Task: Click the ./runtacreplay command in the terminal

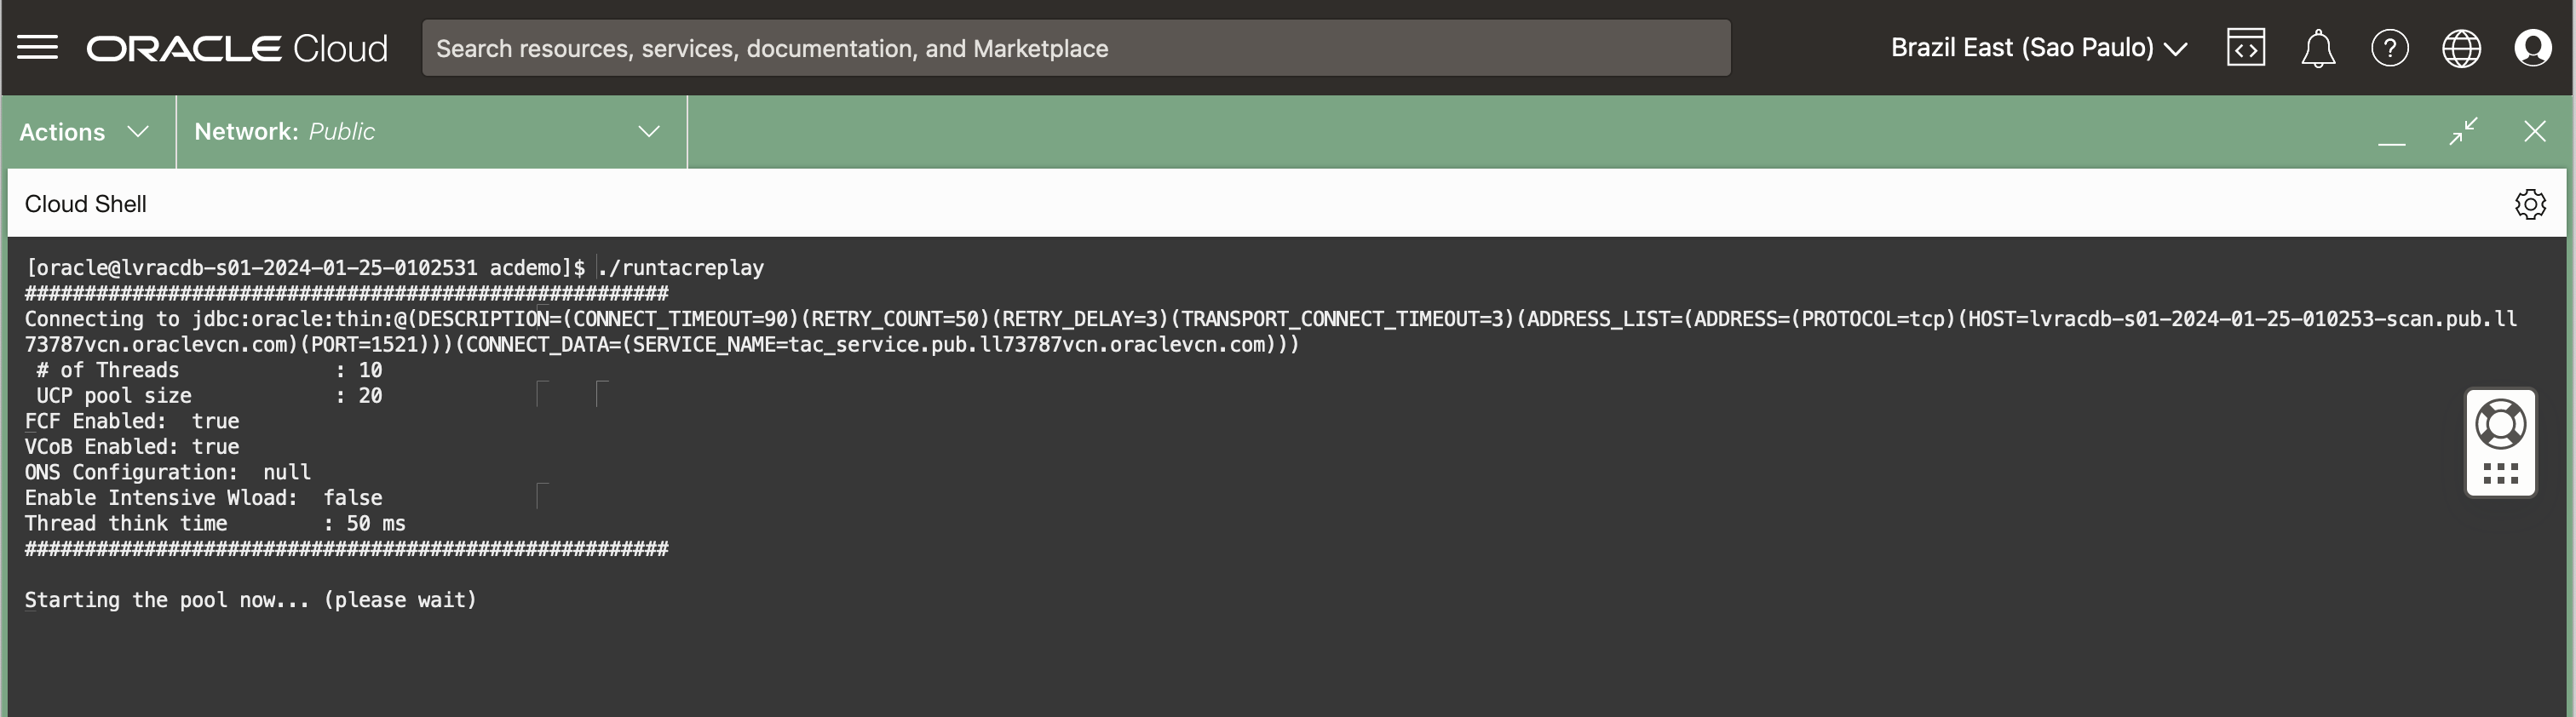Action: point(681,268)
